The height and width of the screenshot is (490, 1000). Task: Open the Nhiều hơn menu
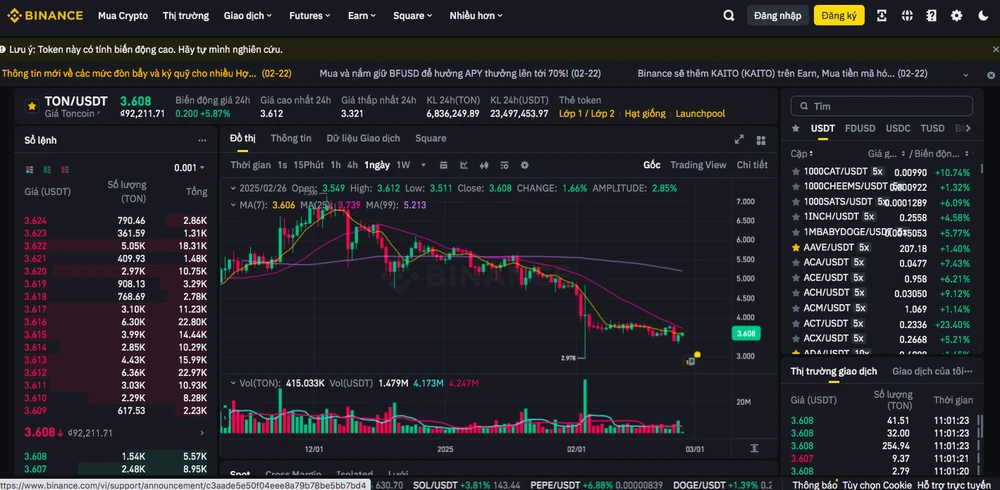click(476, 15)
